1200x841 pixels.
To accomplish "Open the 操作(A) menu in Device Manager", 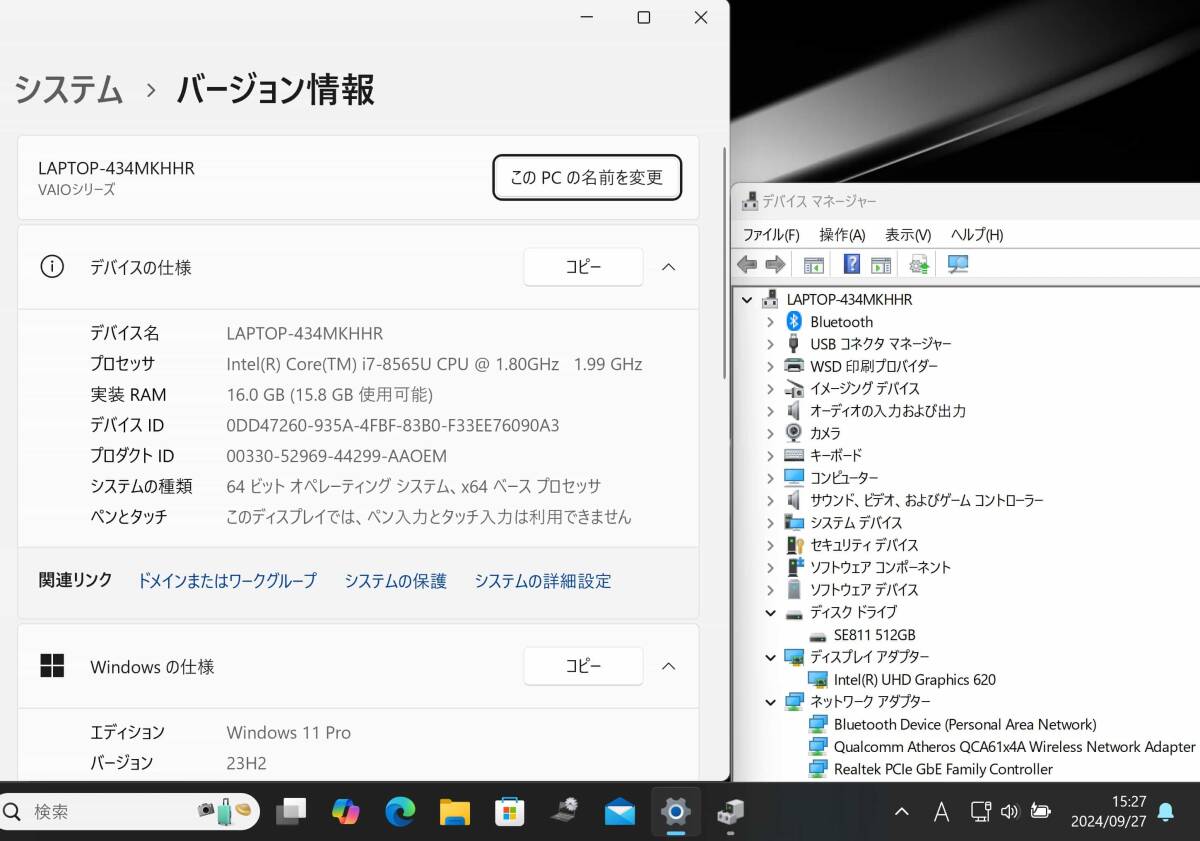I will tap(842, 234).
